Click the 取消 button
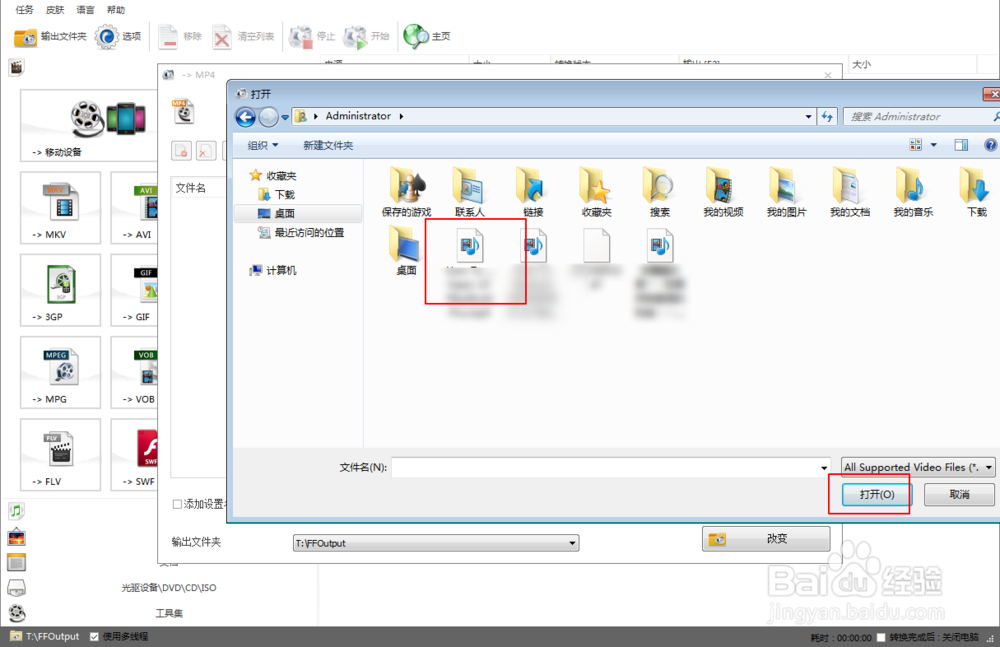This screenshot has height=647, width=1000. click(959, 495)
